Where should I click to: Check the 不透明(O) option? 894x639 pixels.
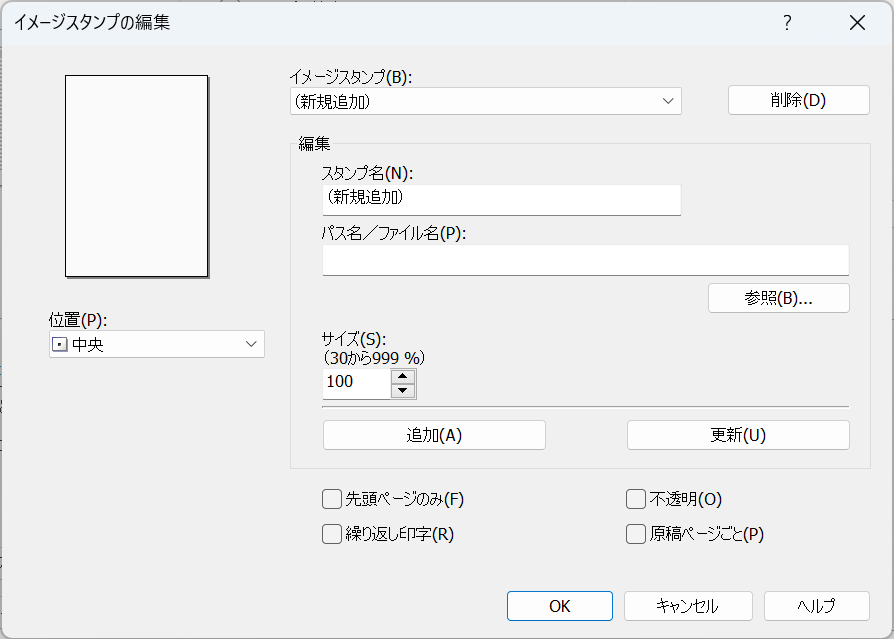pyautogui.click(x=636, y=499)
